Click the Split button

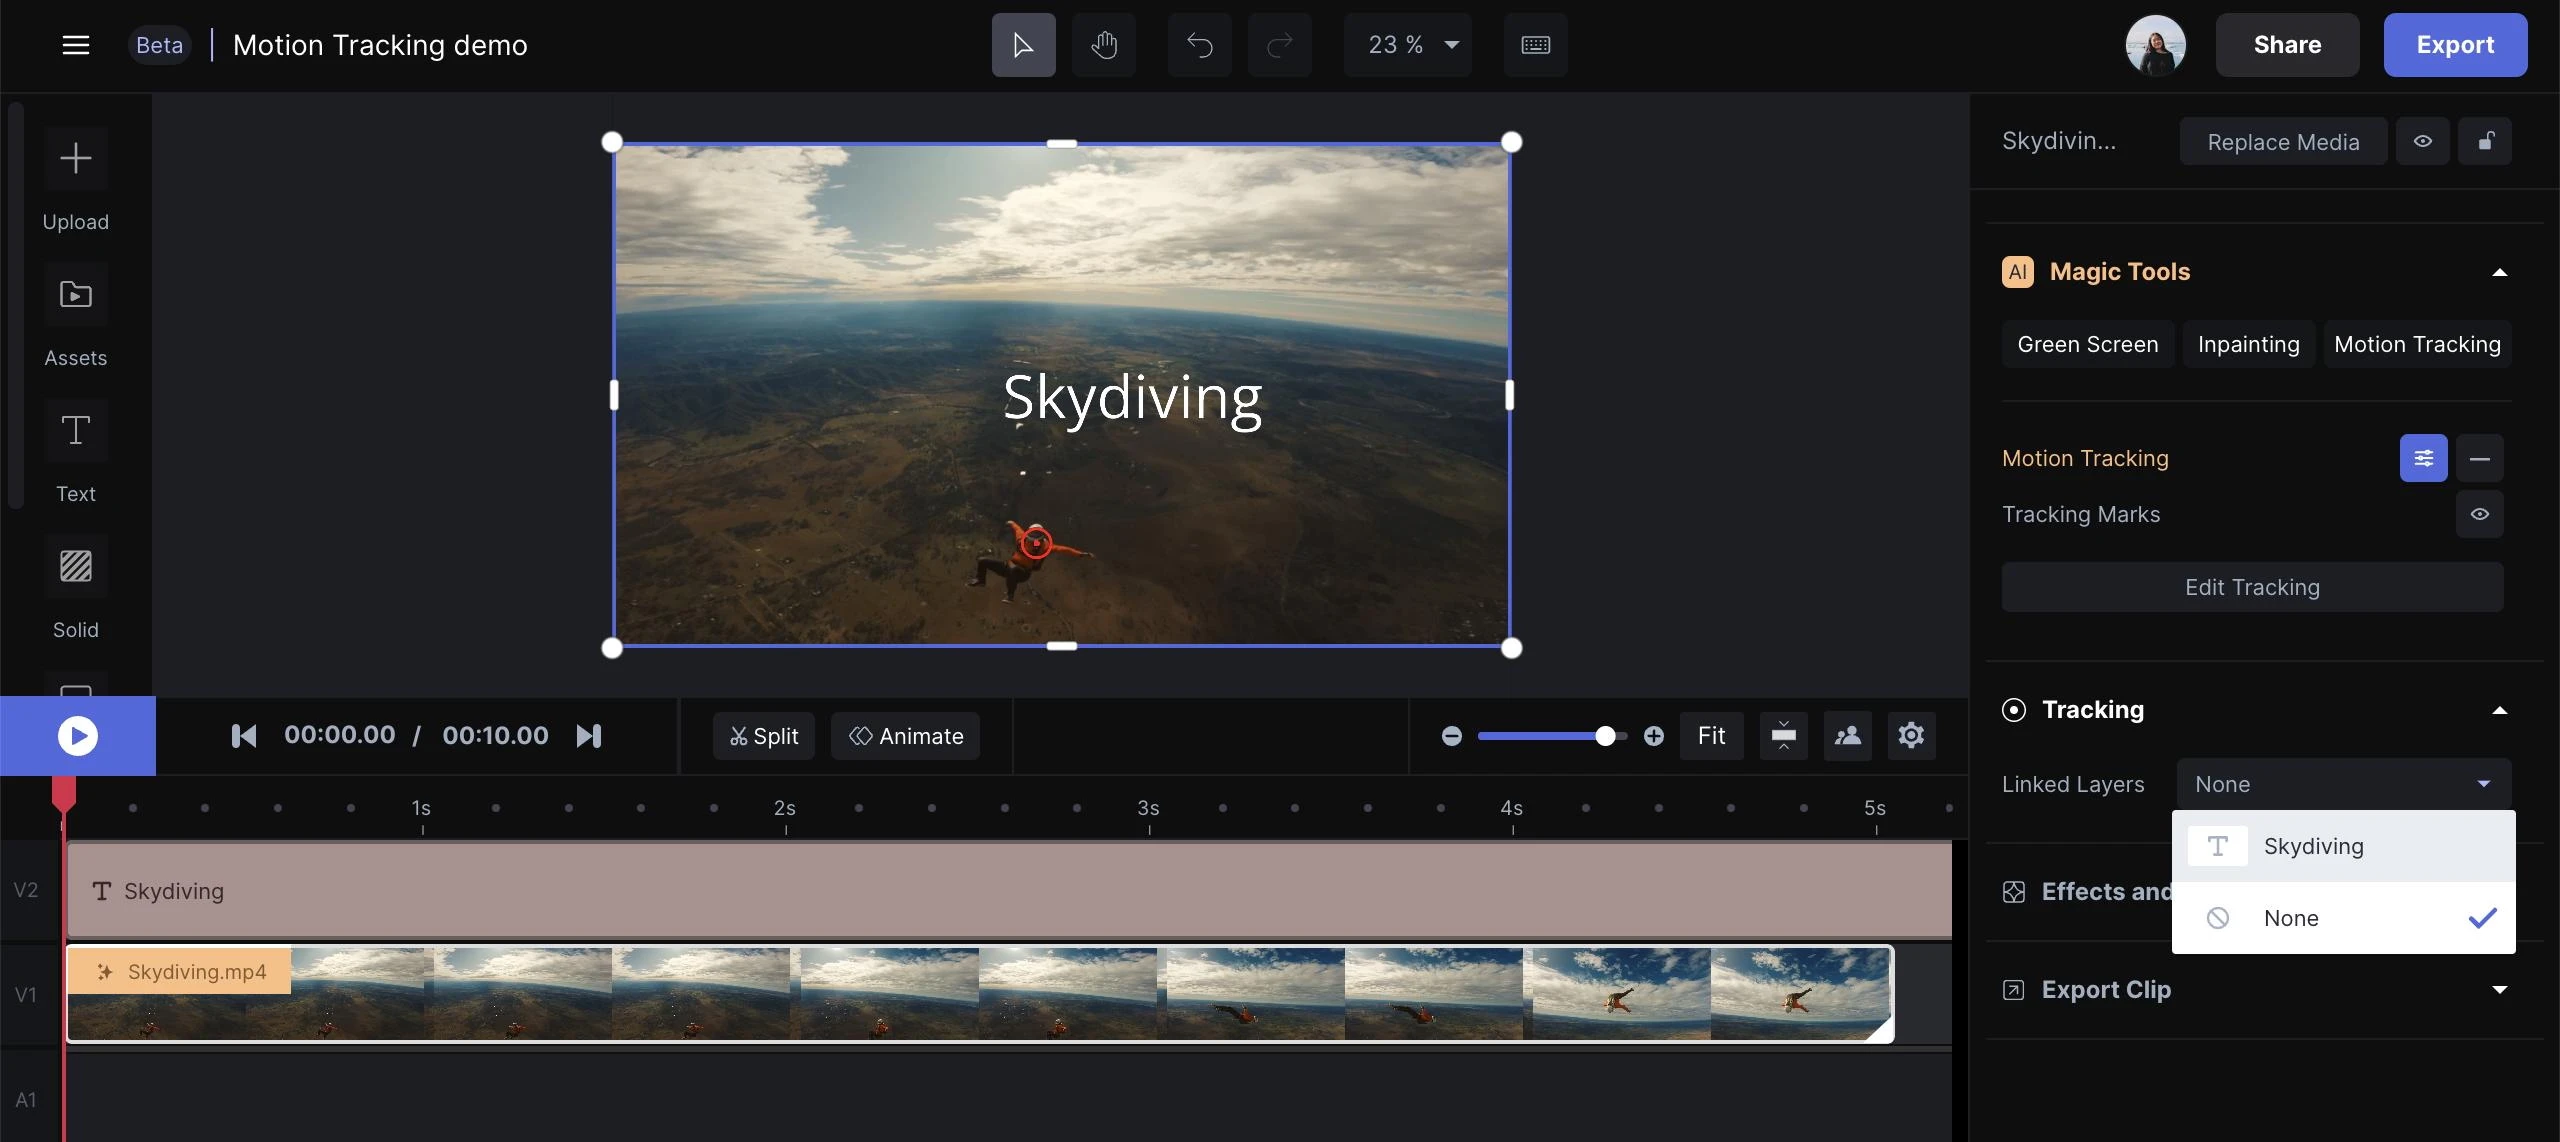click(764, 736)
